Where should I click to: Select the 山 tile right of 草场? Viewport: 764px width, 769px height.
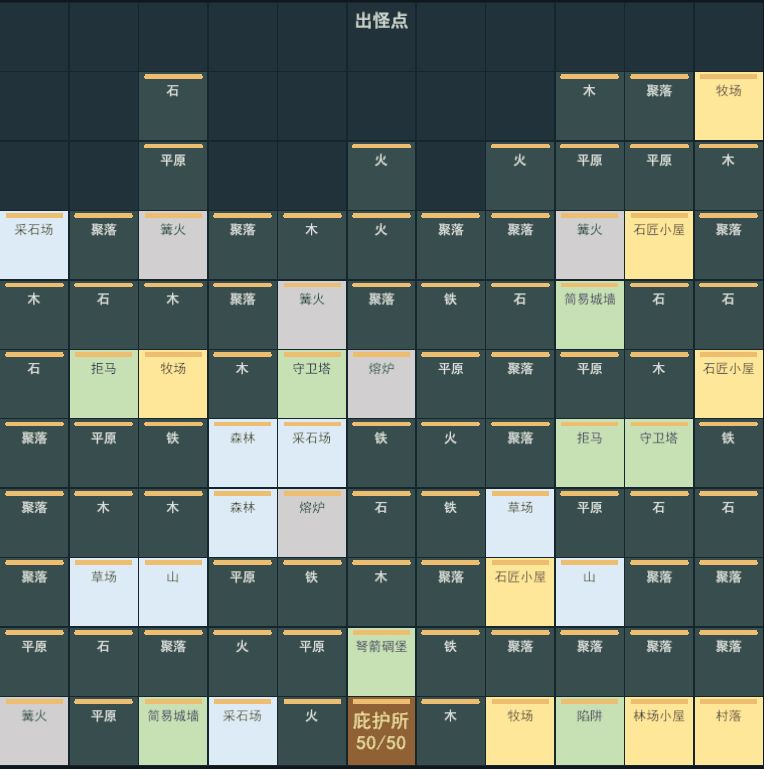click(173, 592)
